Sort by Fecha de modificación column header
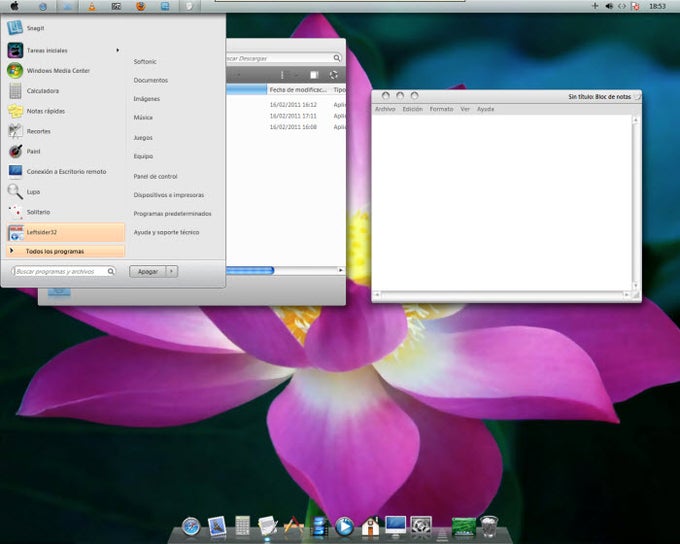Screen dimensions: 680x544 [x=297, y=90]
